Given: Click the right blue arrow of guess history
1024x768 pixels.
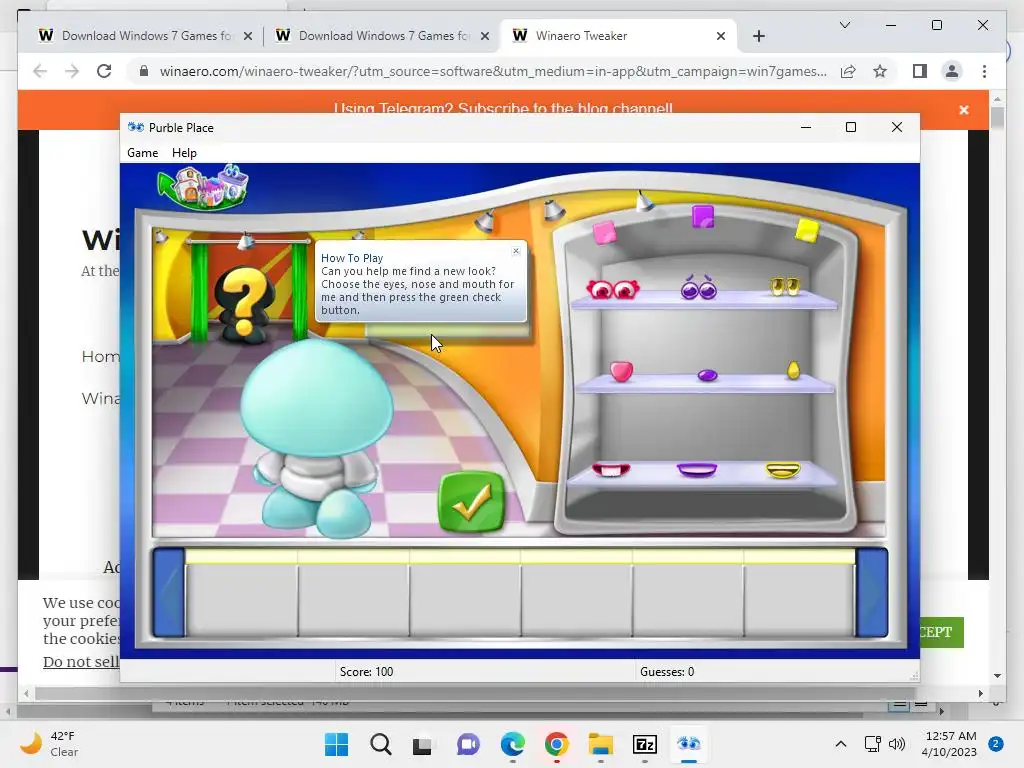Looking at the screenshot, I should (x=872, y=592).
